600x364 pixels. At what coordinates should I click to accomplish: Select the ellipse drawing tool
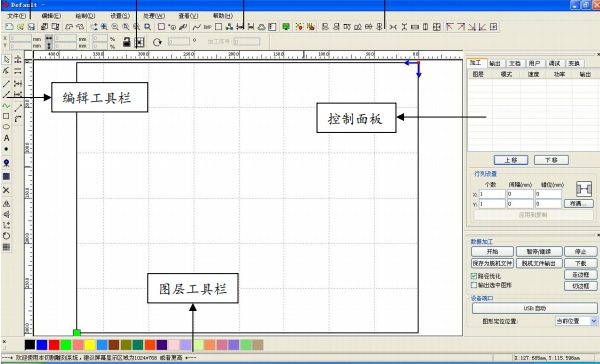[6, 127]
